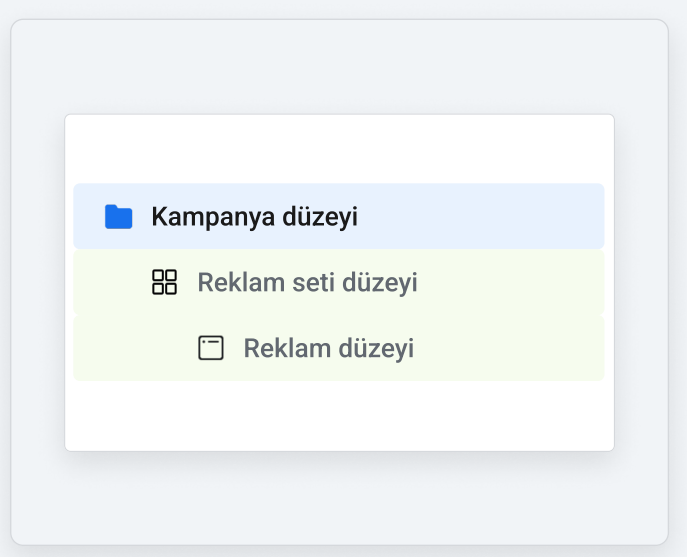This screenshot has height=557, width=687.
Task: Open the campaign level folder icon
Action: point(118,216)
